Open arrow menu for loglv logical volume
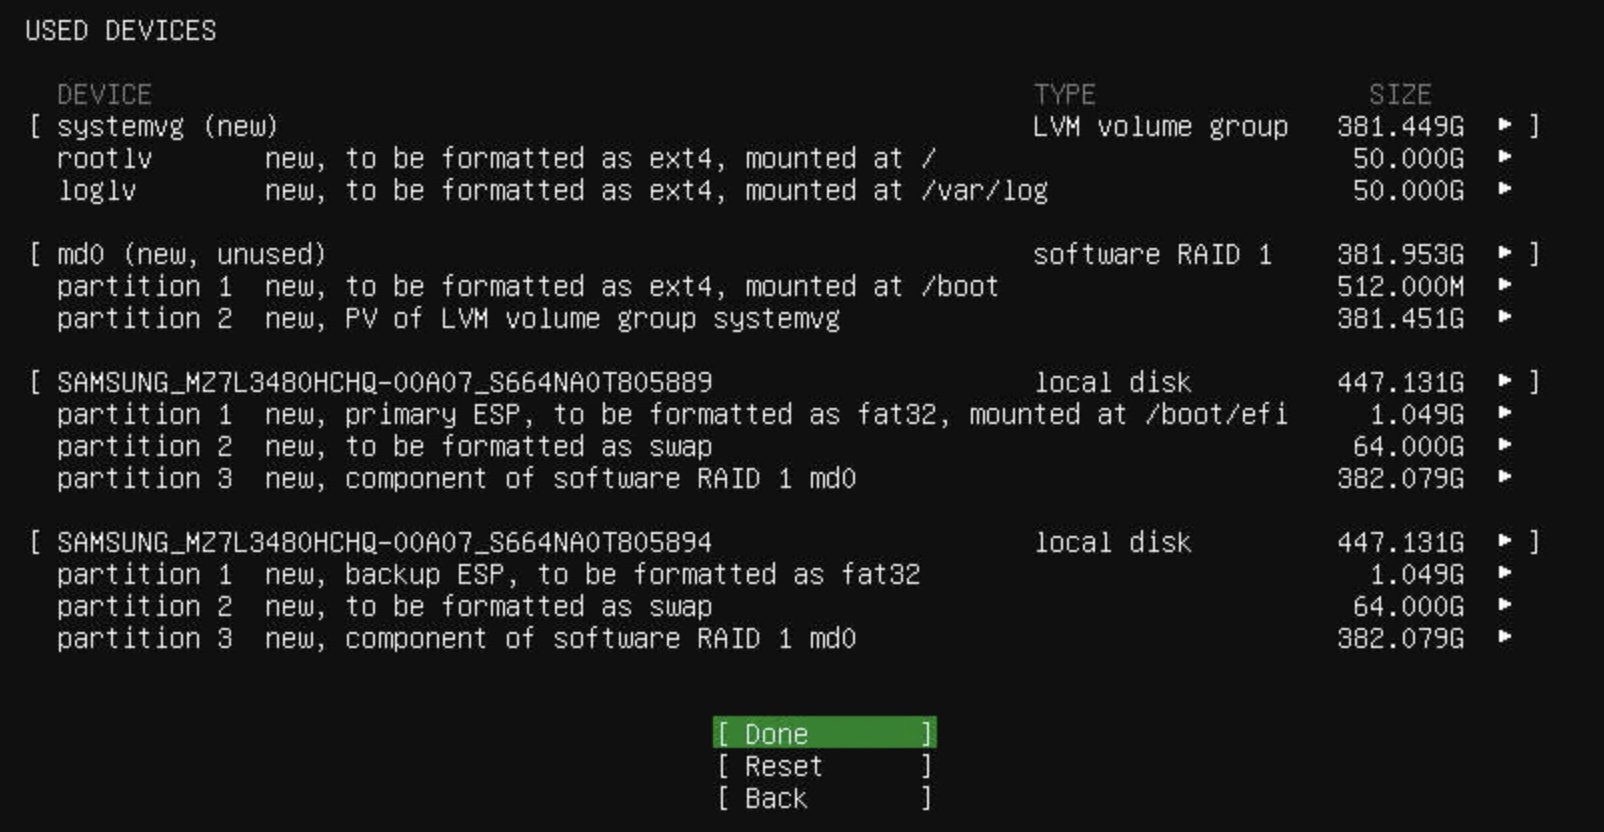 pos(1505,189)
